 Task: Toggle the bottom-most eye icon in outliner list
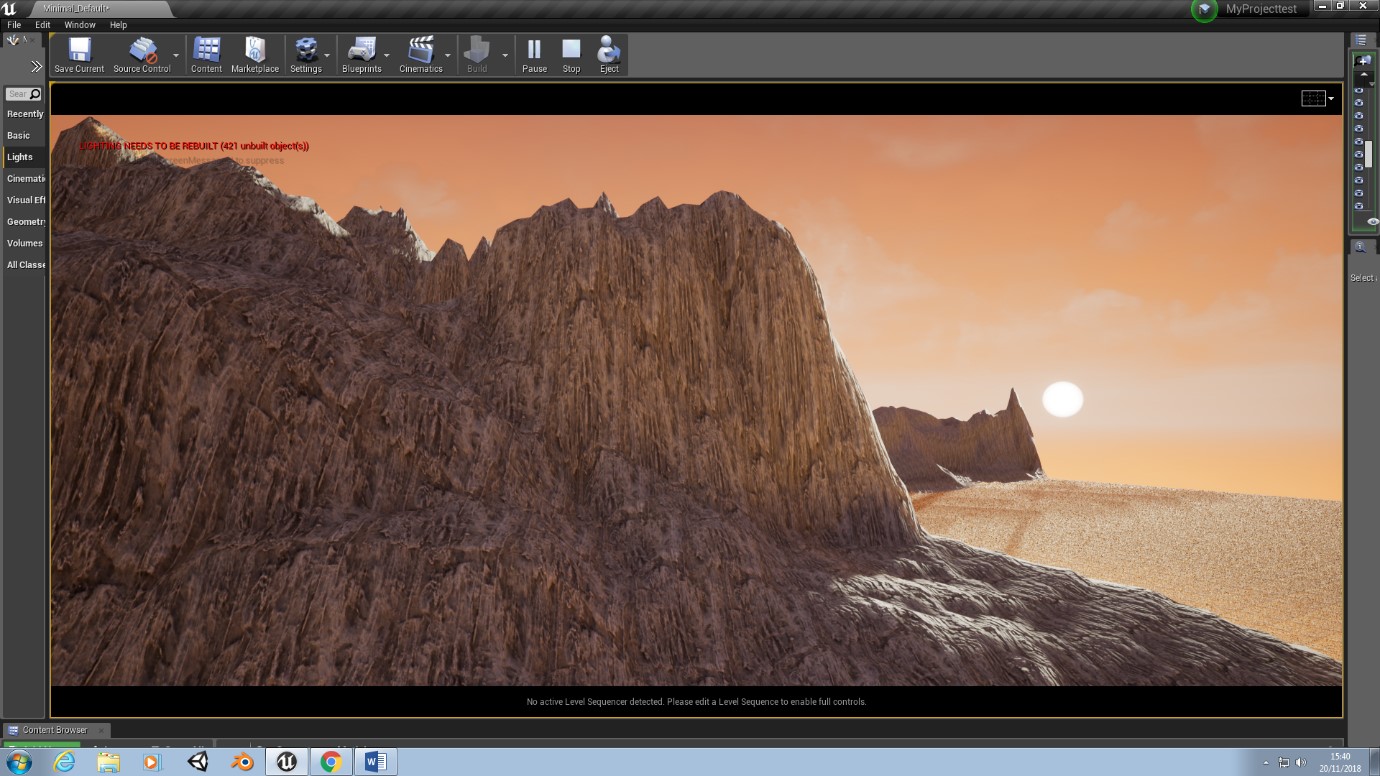click(x=1359, y=206)
